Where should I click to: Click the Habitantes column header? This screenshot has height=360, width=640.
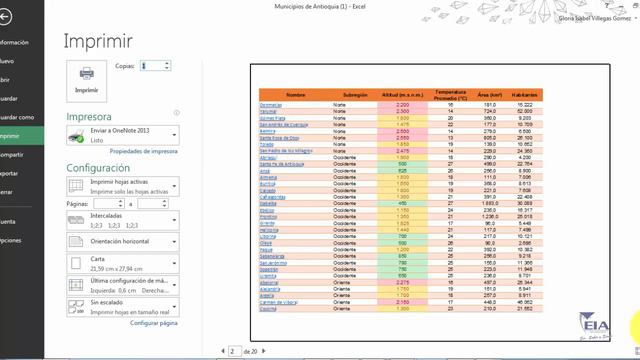[524, 95]
